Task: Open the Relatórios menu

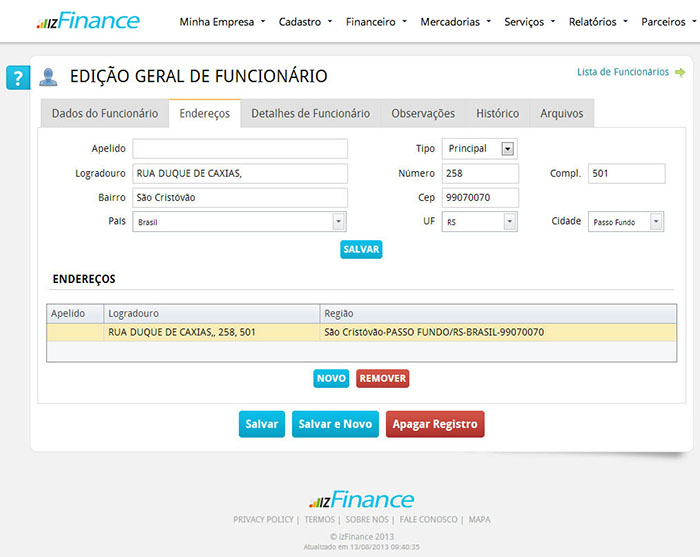Action: (x=598, y=21)
